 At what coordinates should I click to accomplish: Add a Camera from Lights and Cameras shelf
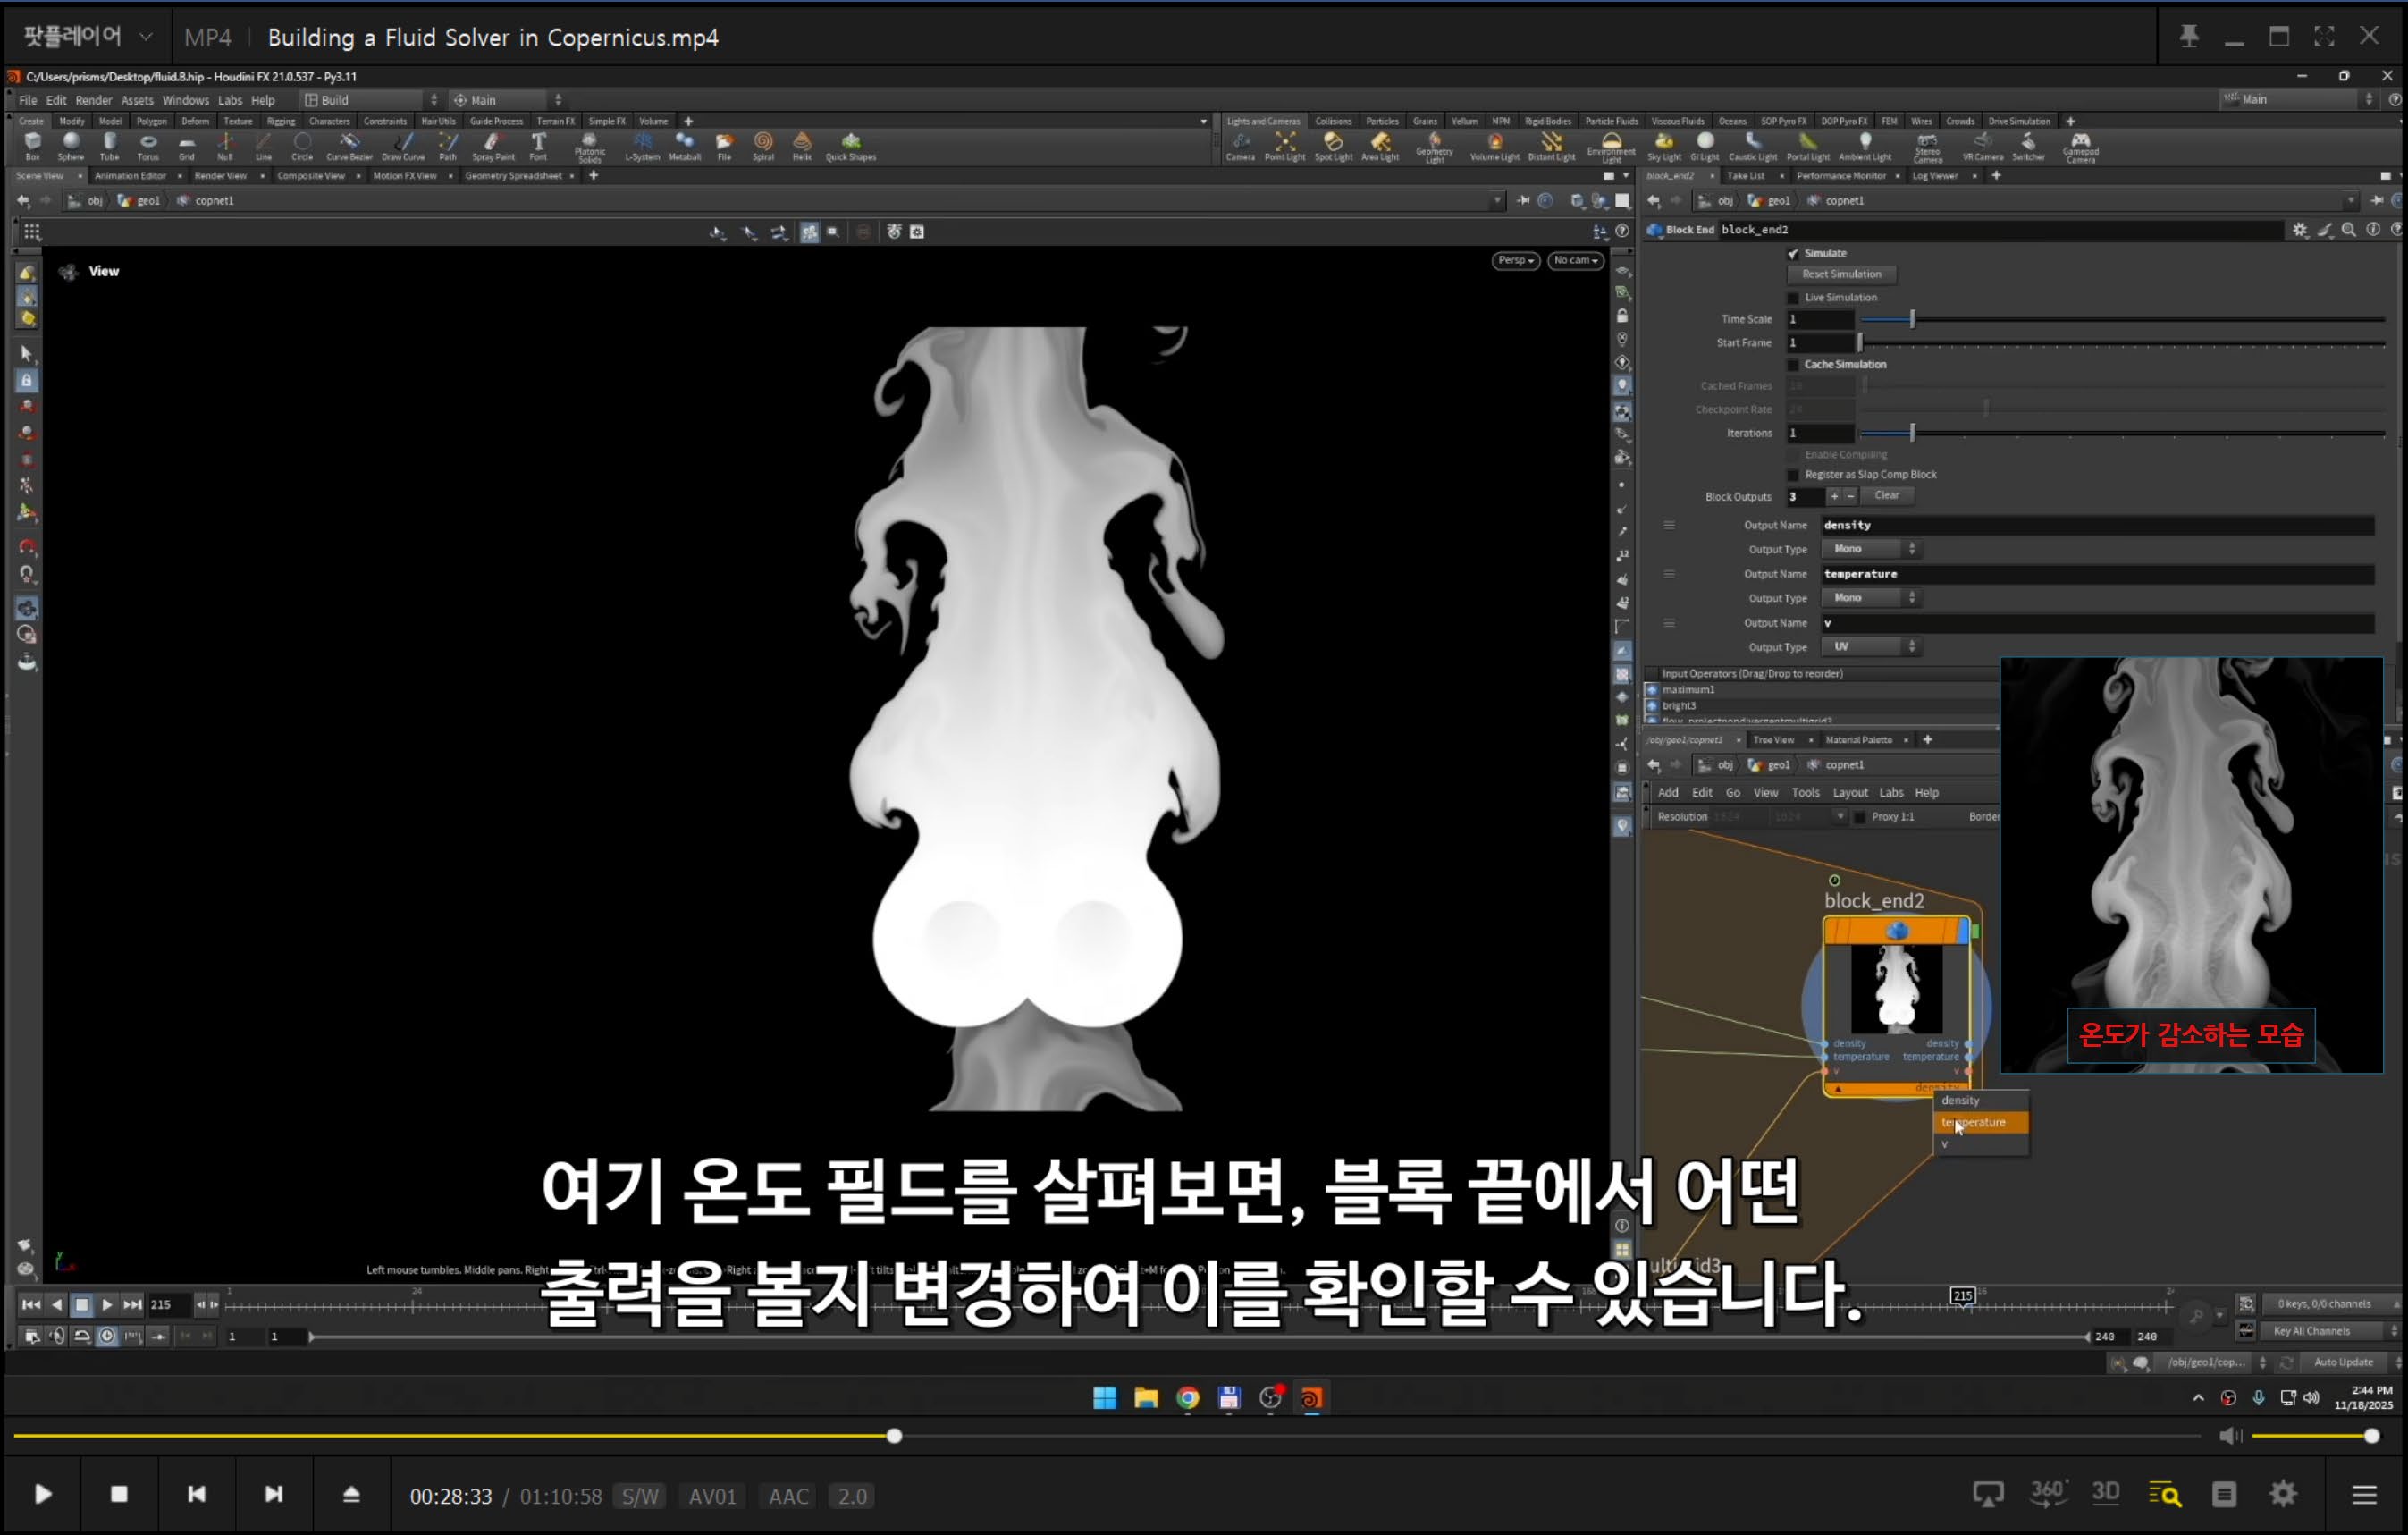click(1240, 146)
